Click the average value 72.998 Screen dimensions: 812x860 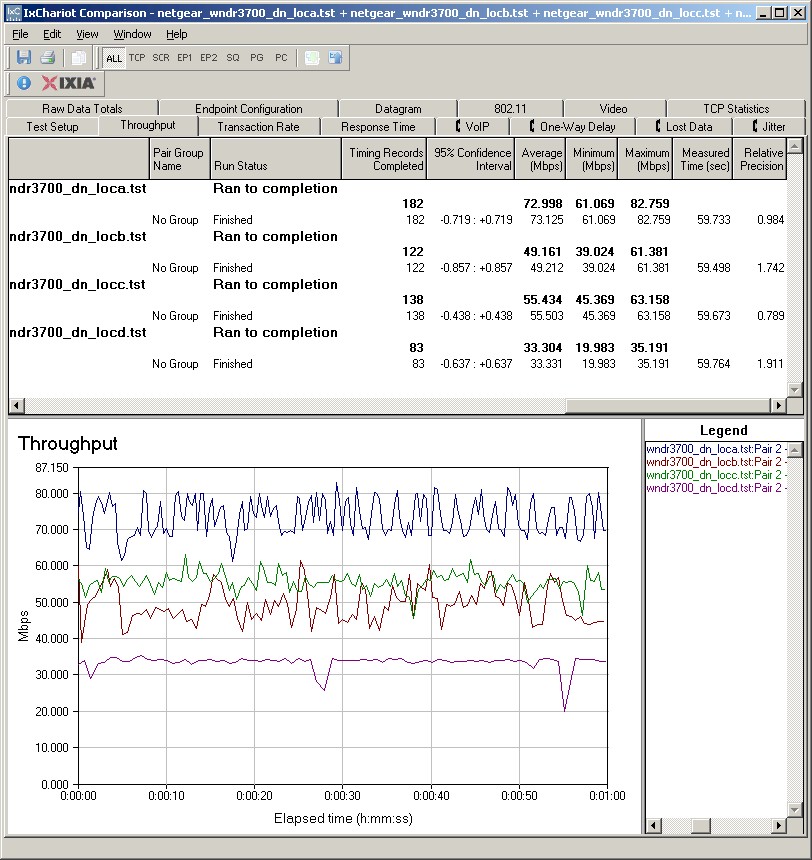click(x=543, y=203)
